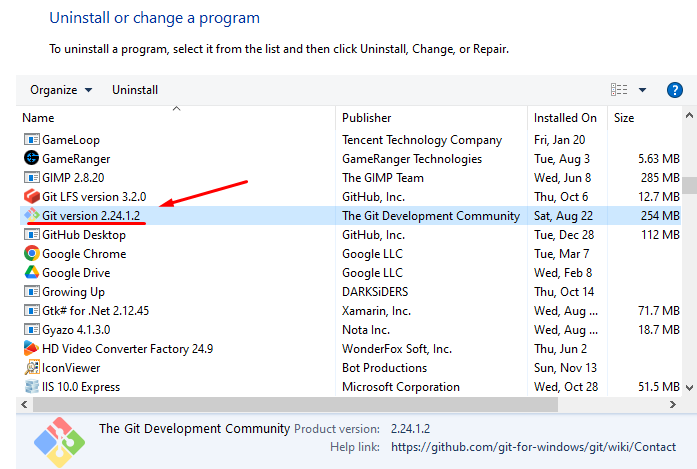Click the Google Drive icon in list

pos(30,273)
